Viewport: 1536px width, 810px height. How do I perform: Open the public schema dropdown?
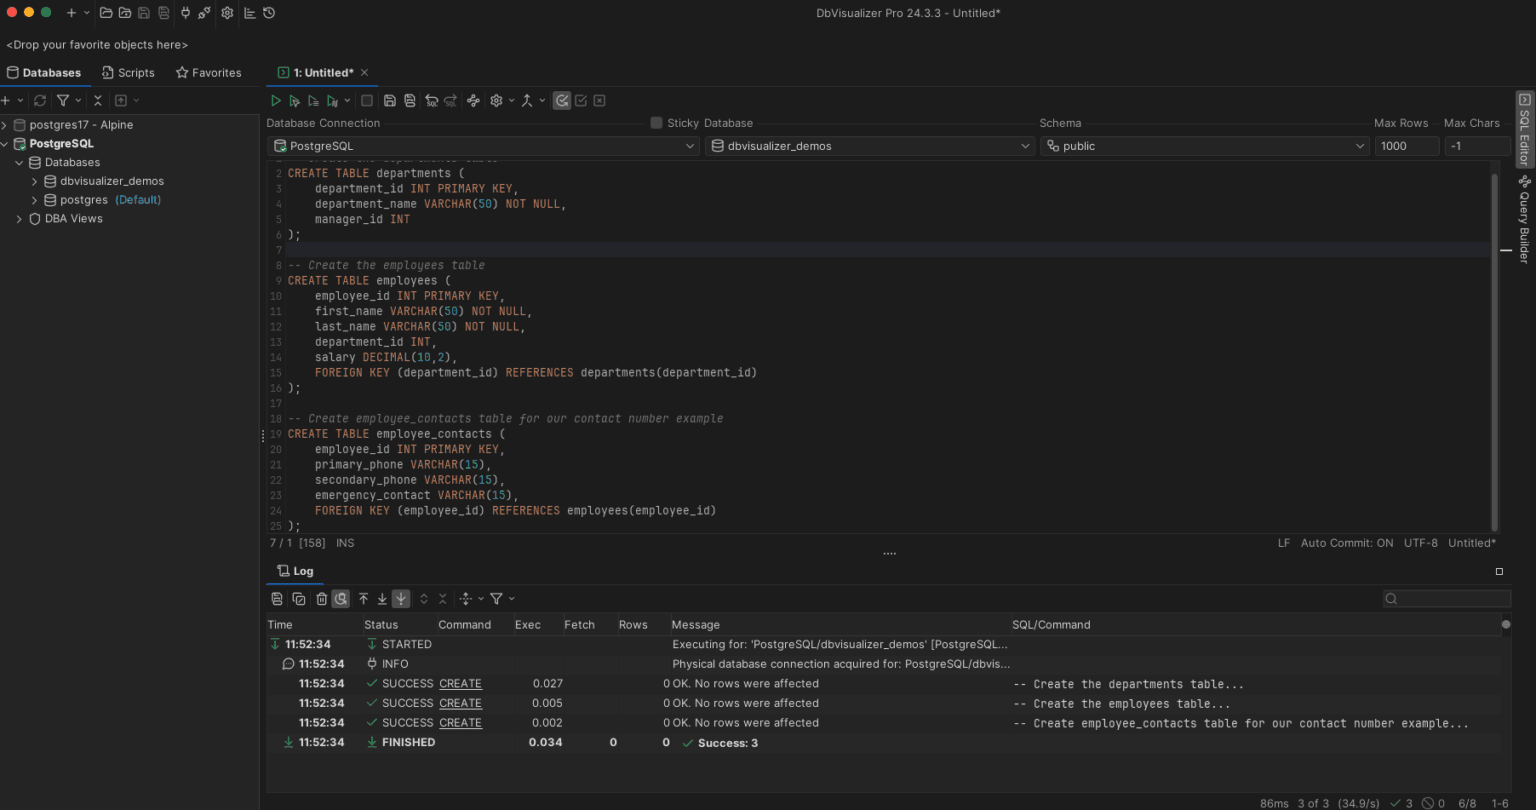pyautogui.click(x=1360, y=145)
